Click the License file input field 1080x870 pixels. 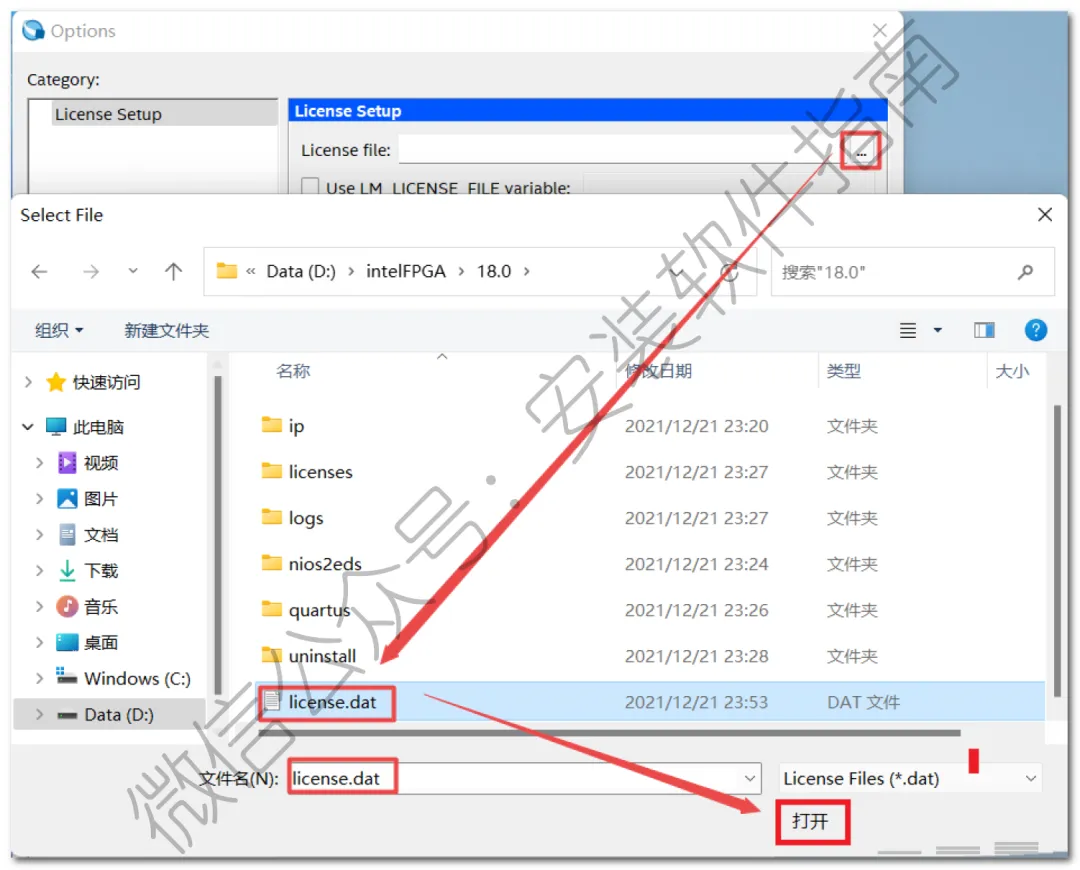click(x=620, y=149)
